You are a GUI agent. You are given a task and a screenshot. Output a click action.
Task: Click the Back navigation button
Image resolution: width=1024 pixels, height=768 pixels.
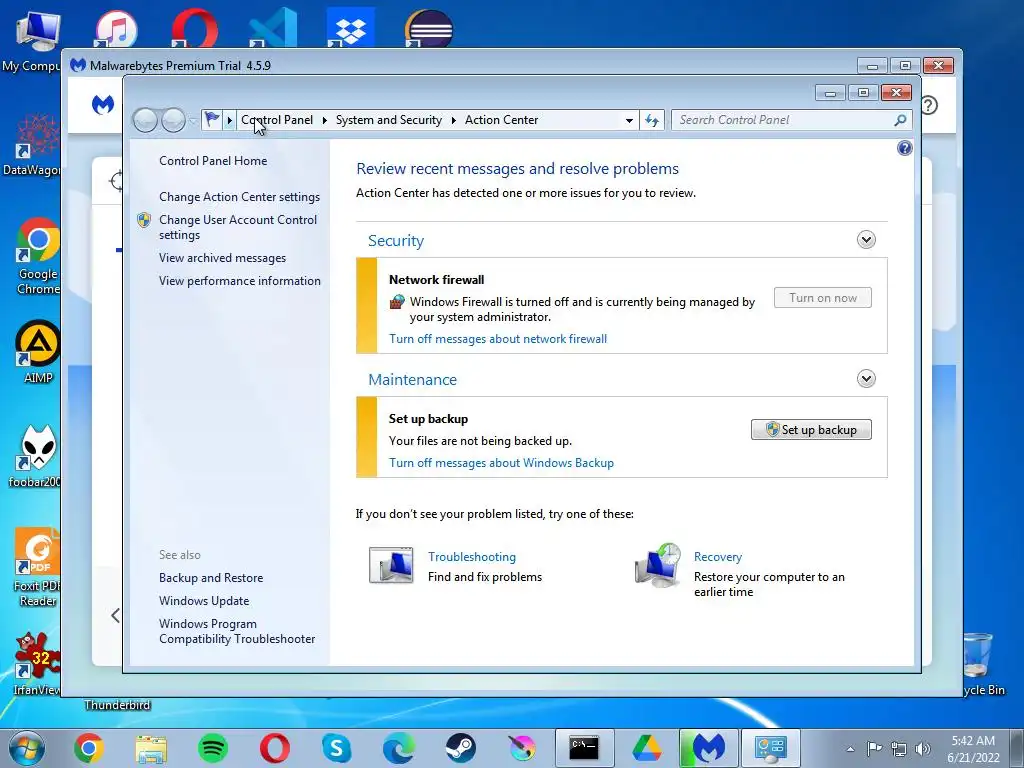[x=145, y=120]
